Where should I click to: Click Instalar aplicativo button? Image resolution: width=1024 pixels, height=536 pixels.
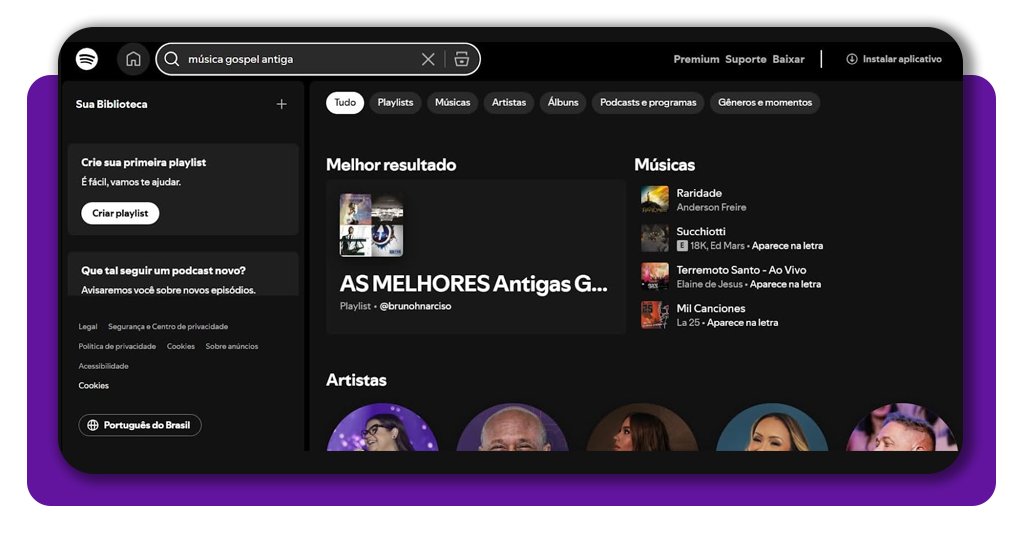(894, 59)
